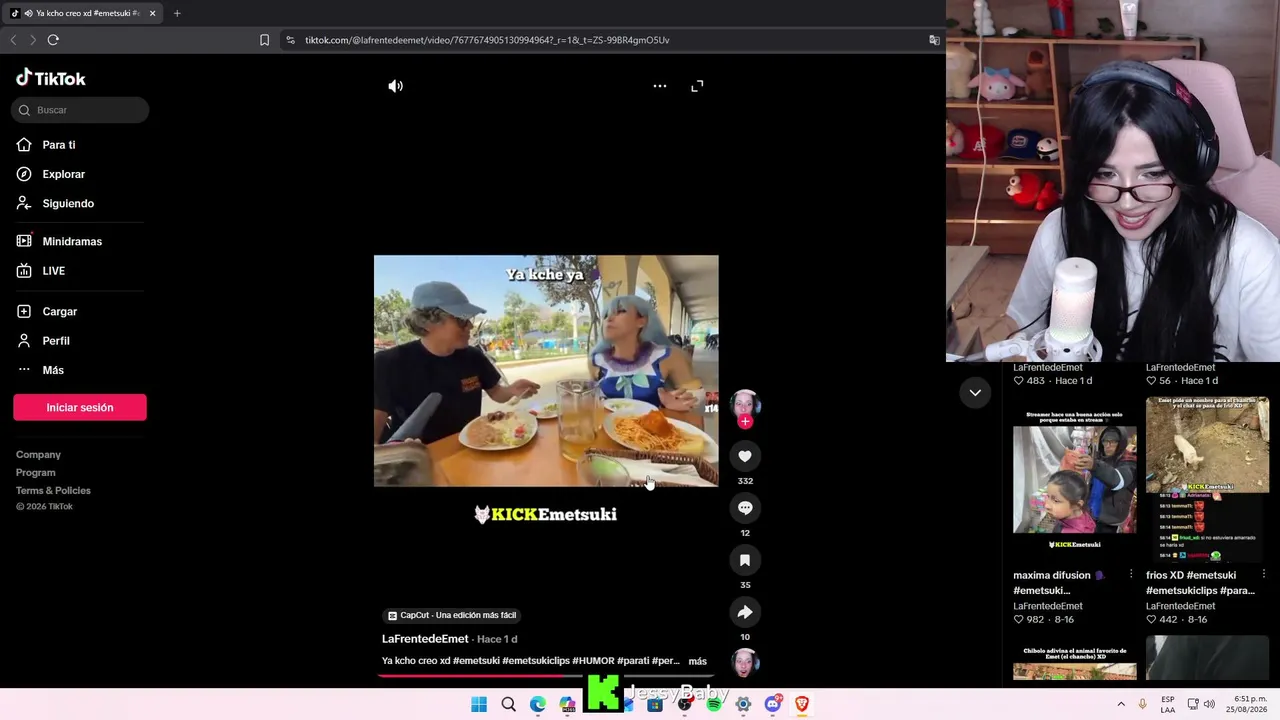1280x720 pixels.
Task: Open Microsoft Edge from the taskbar
Action: tap(538, 704)
